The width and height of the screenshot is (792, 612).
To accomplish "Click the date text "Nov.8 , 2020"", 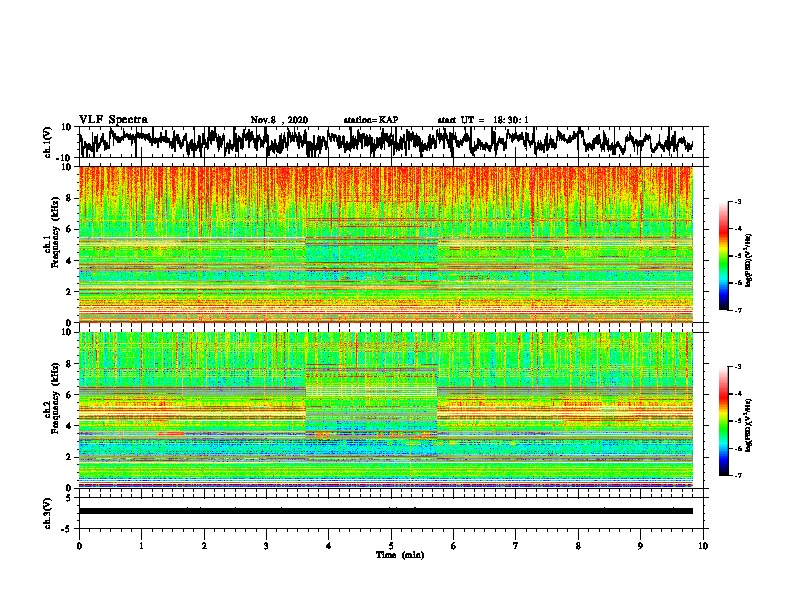I will 279,120.
